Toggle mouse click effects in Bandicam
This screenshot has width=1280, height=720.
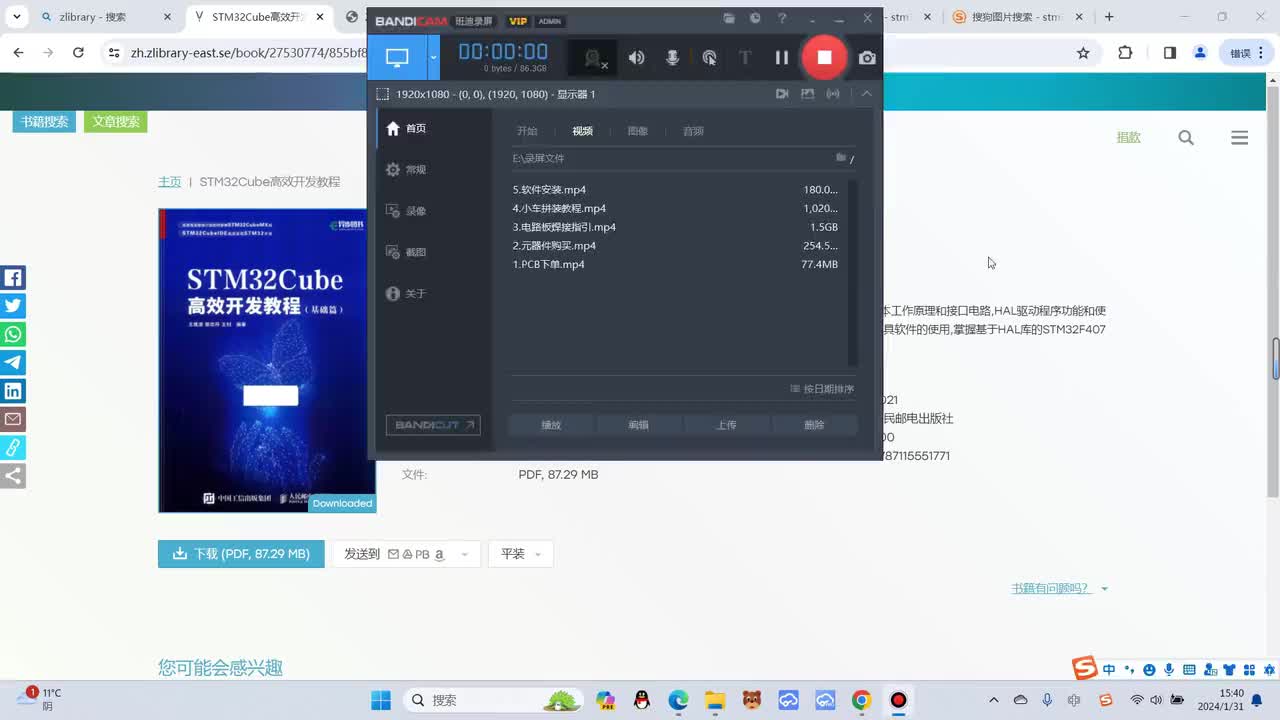coord(709,58)
